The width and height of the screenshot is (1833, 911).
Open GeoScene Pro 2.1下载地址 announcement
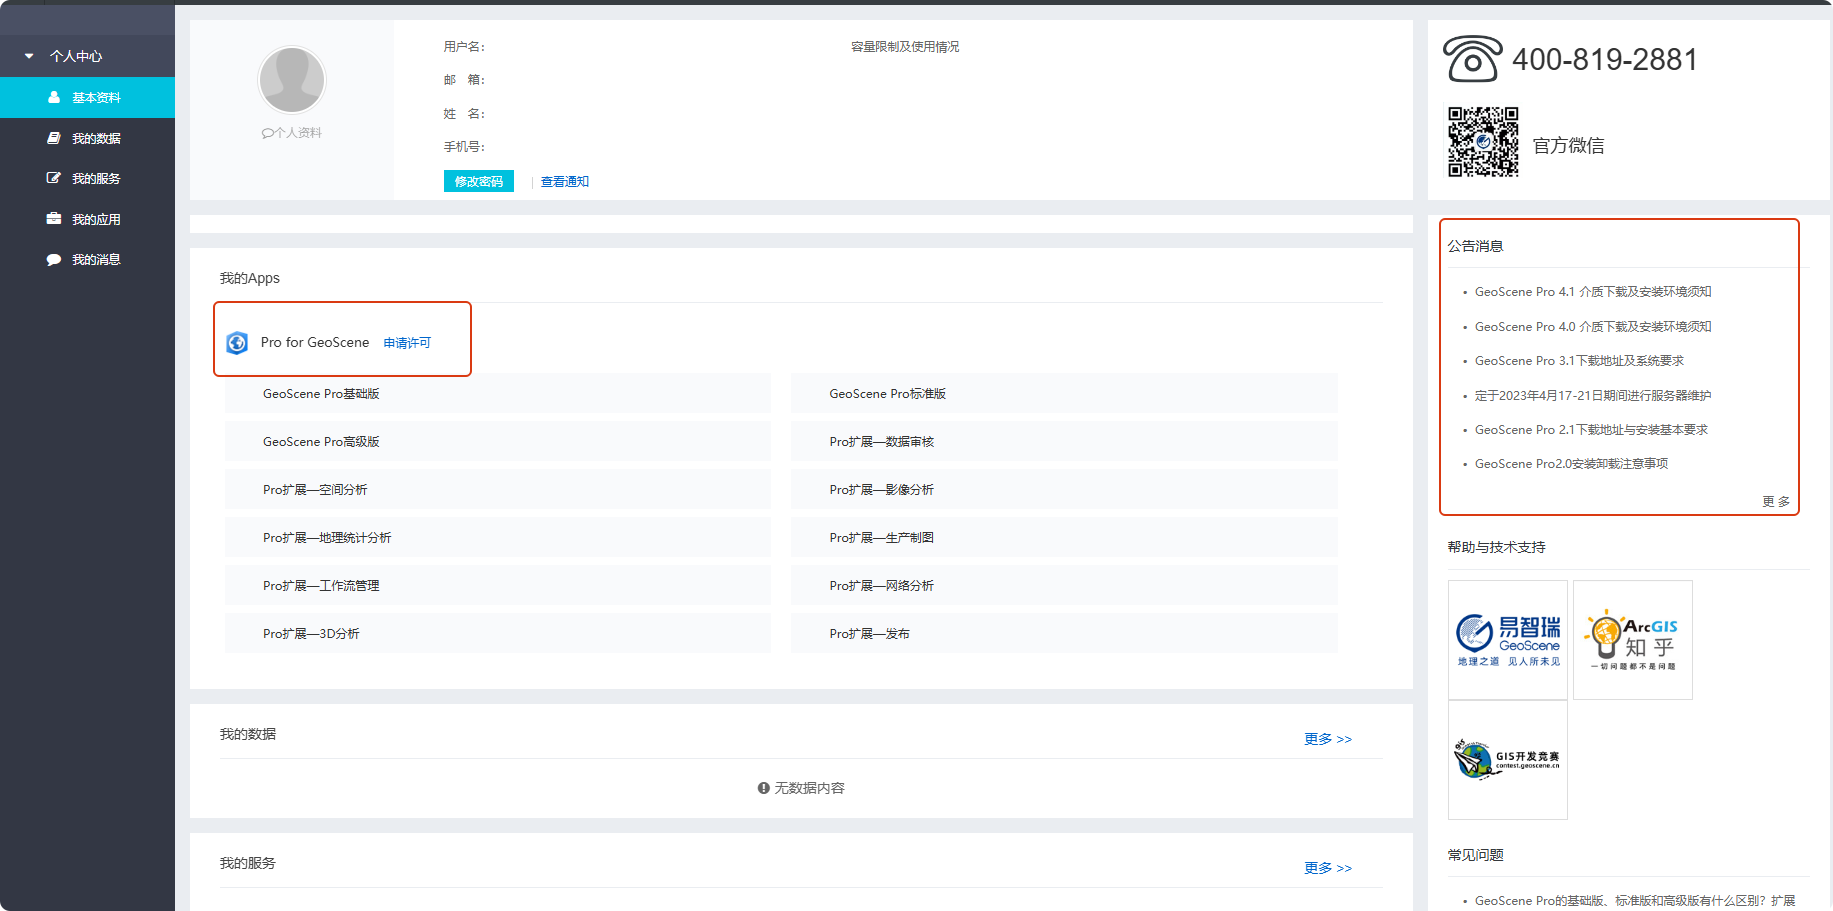pyautogui.click(x=1591, y=430)
